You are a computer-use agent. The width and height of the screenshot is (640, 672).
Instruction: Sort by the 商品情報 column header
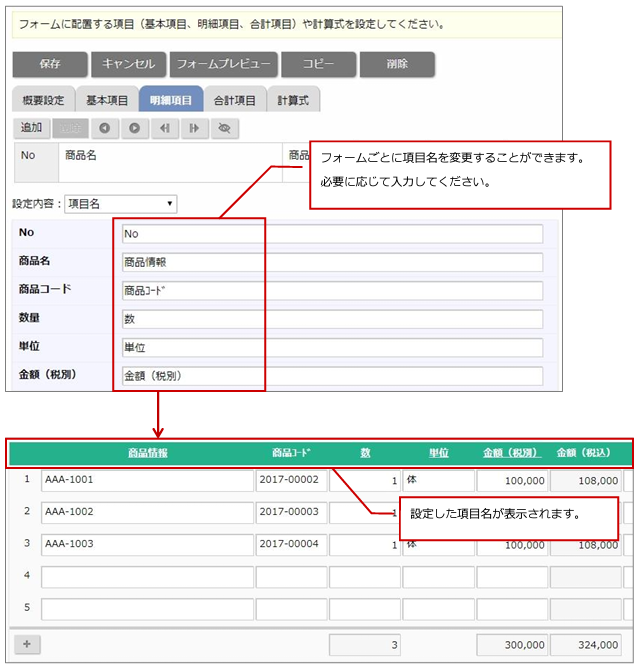point(147,453)
